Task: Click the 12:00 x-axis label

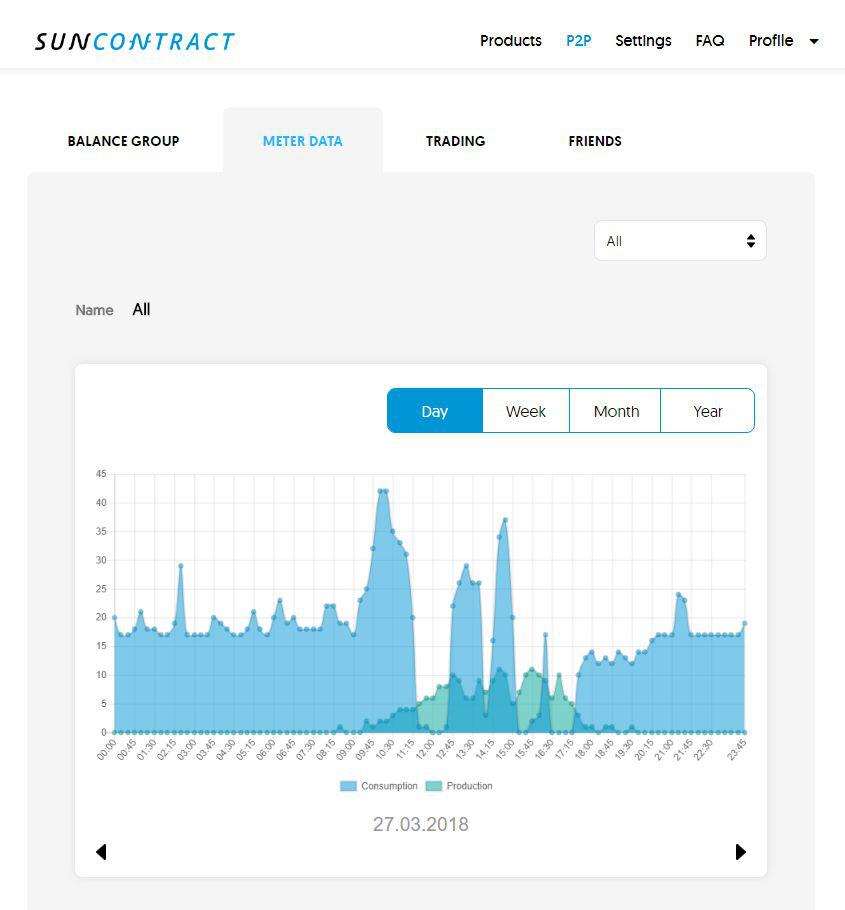Action: (x=425, y=749)
